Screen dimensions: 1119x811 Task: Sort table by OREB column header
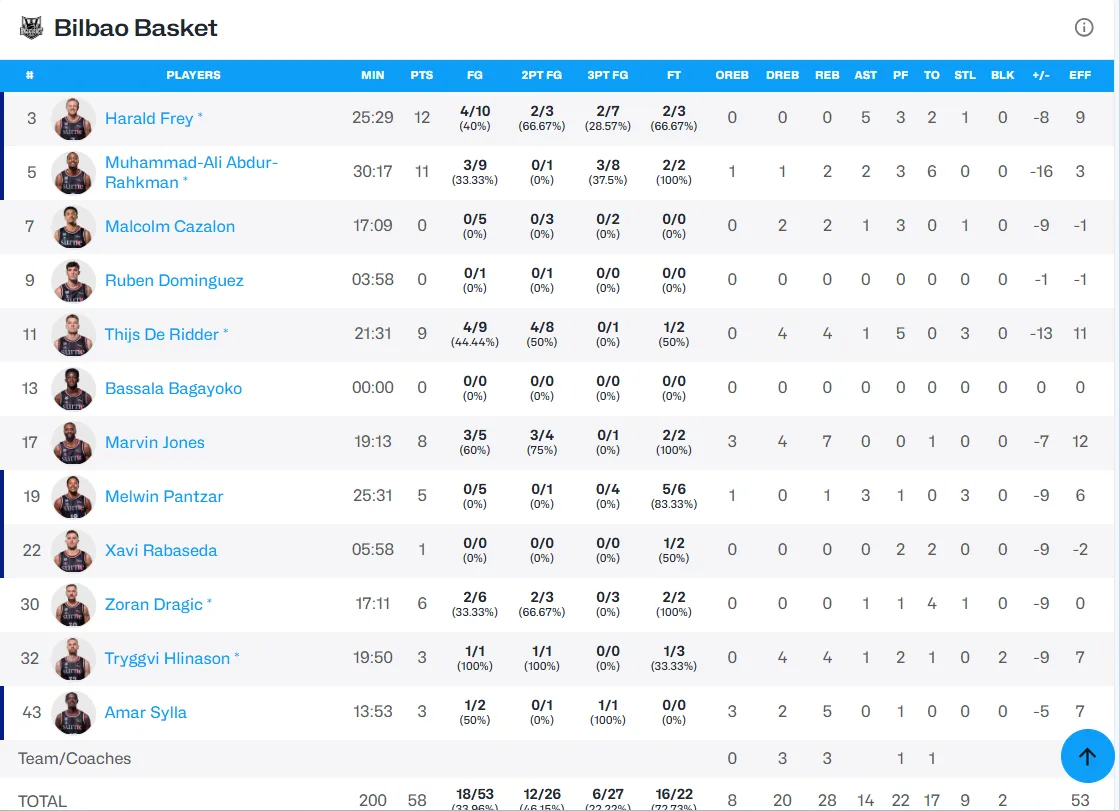(x=732, y=75)
